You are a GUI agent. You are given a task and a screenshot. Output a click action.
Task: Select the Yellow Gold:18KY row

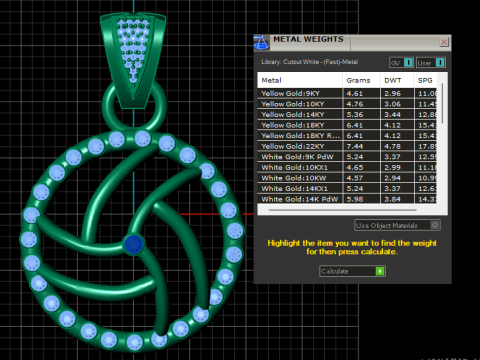(347, 125)
